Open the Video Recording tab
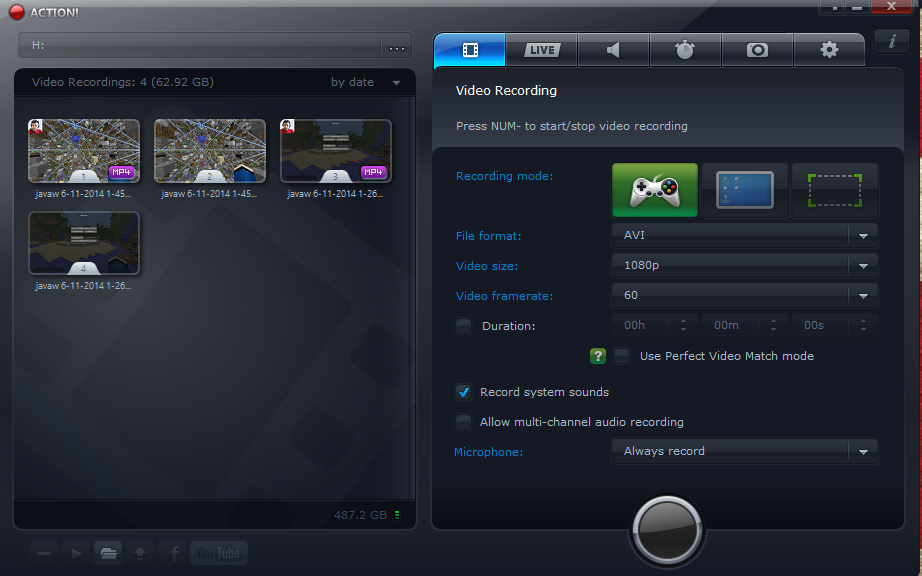This screenshot has height=576, width=922. click(x=470, y=50)
